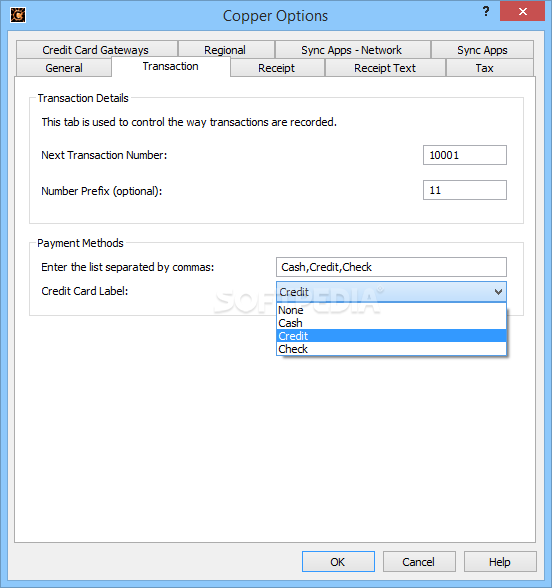Open the Receipt tab

277,68
